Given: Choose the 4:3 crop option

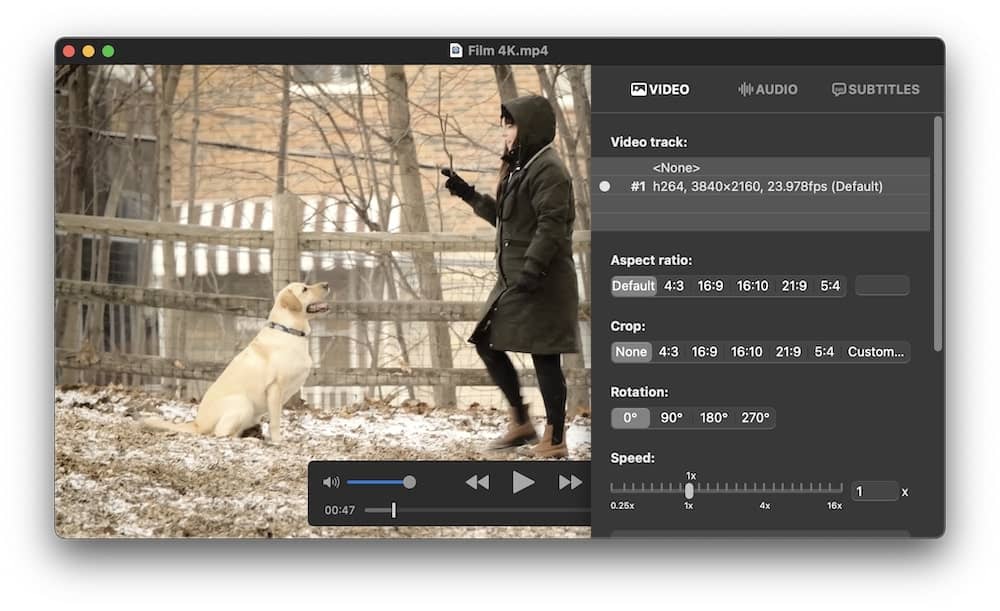Looking at the screenshot, I should tap(668, 352).
